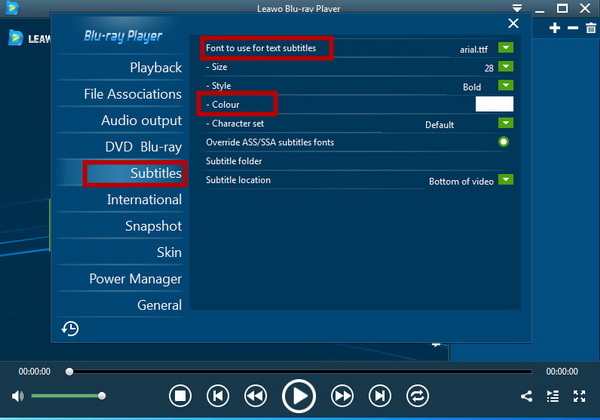Switch to Audio output settings

141,120
